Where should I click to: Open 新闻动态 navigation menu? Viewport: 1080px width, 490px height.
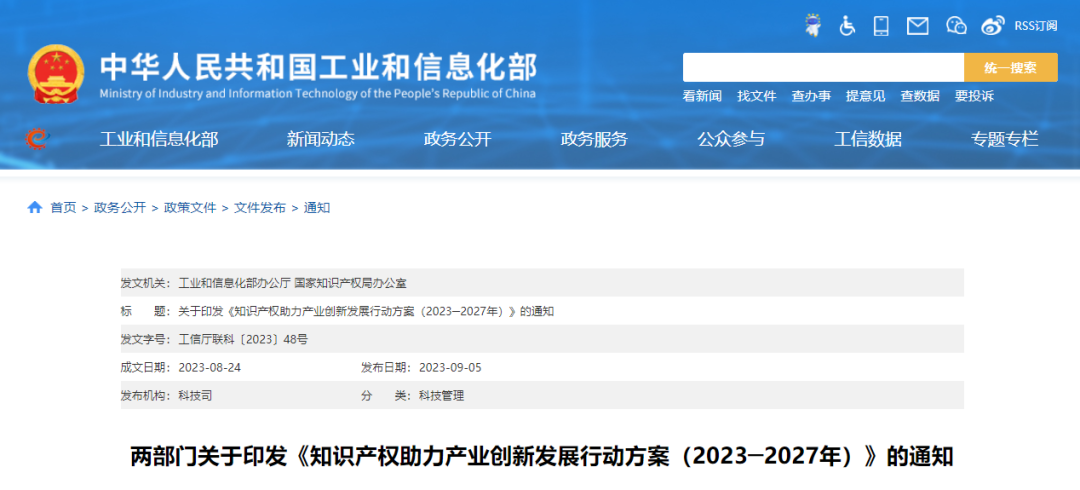tap(321, 139)
